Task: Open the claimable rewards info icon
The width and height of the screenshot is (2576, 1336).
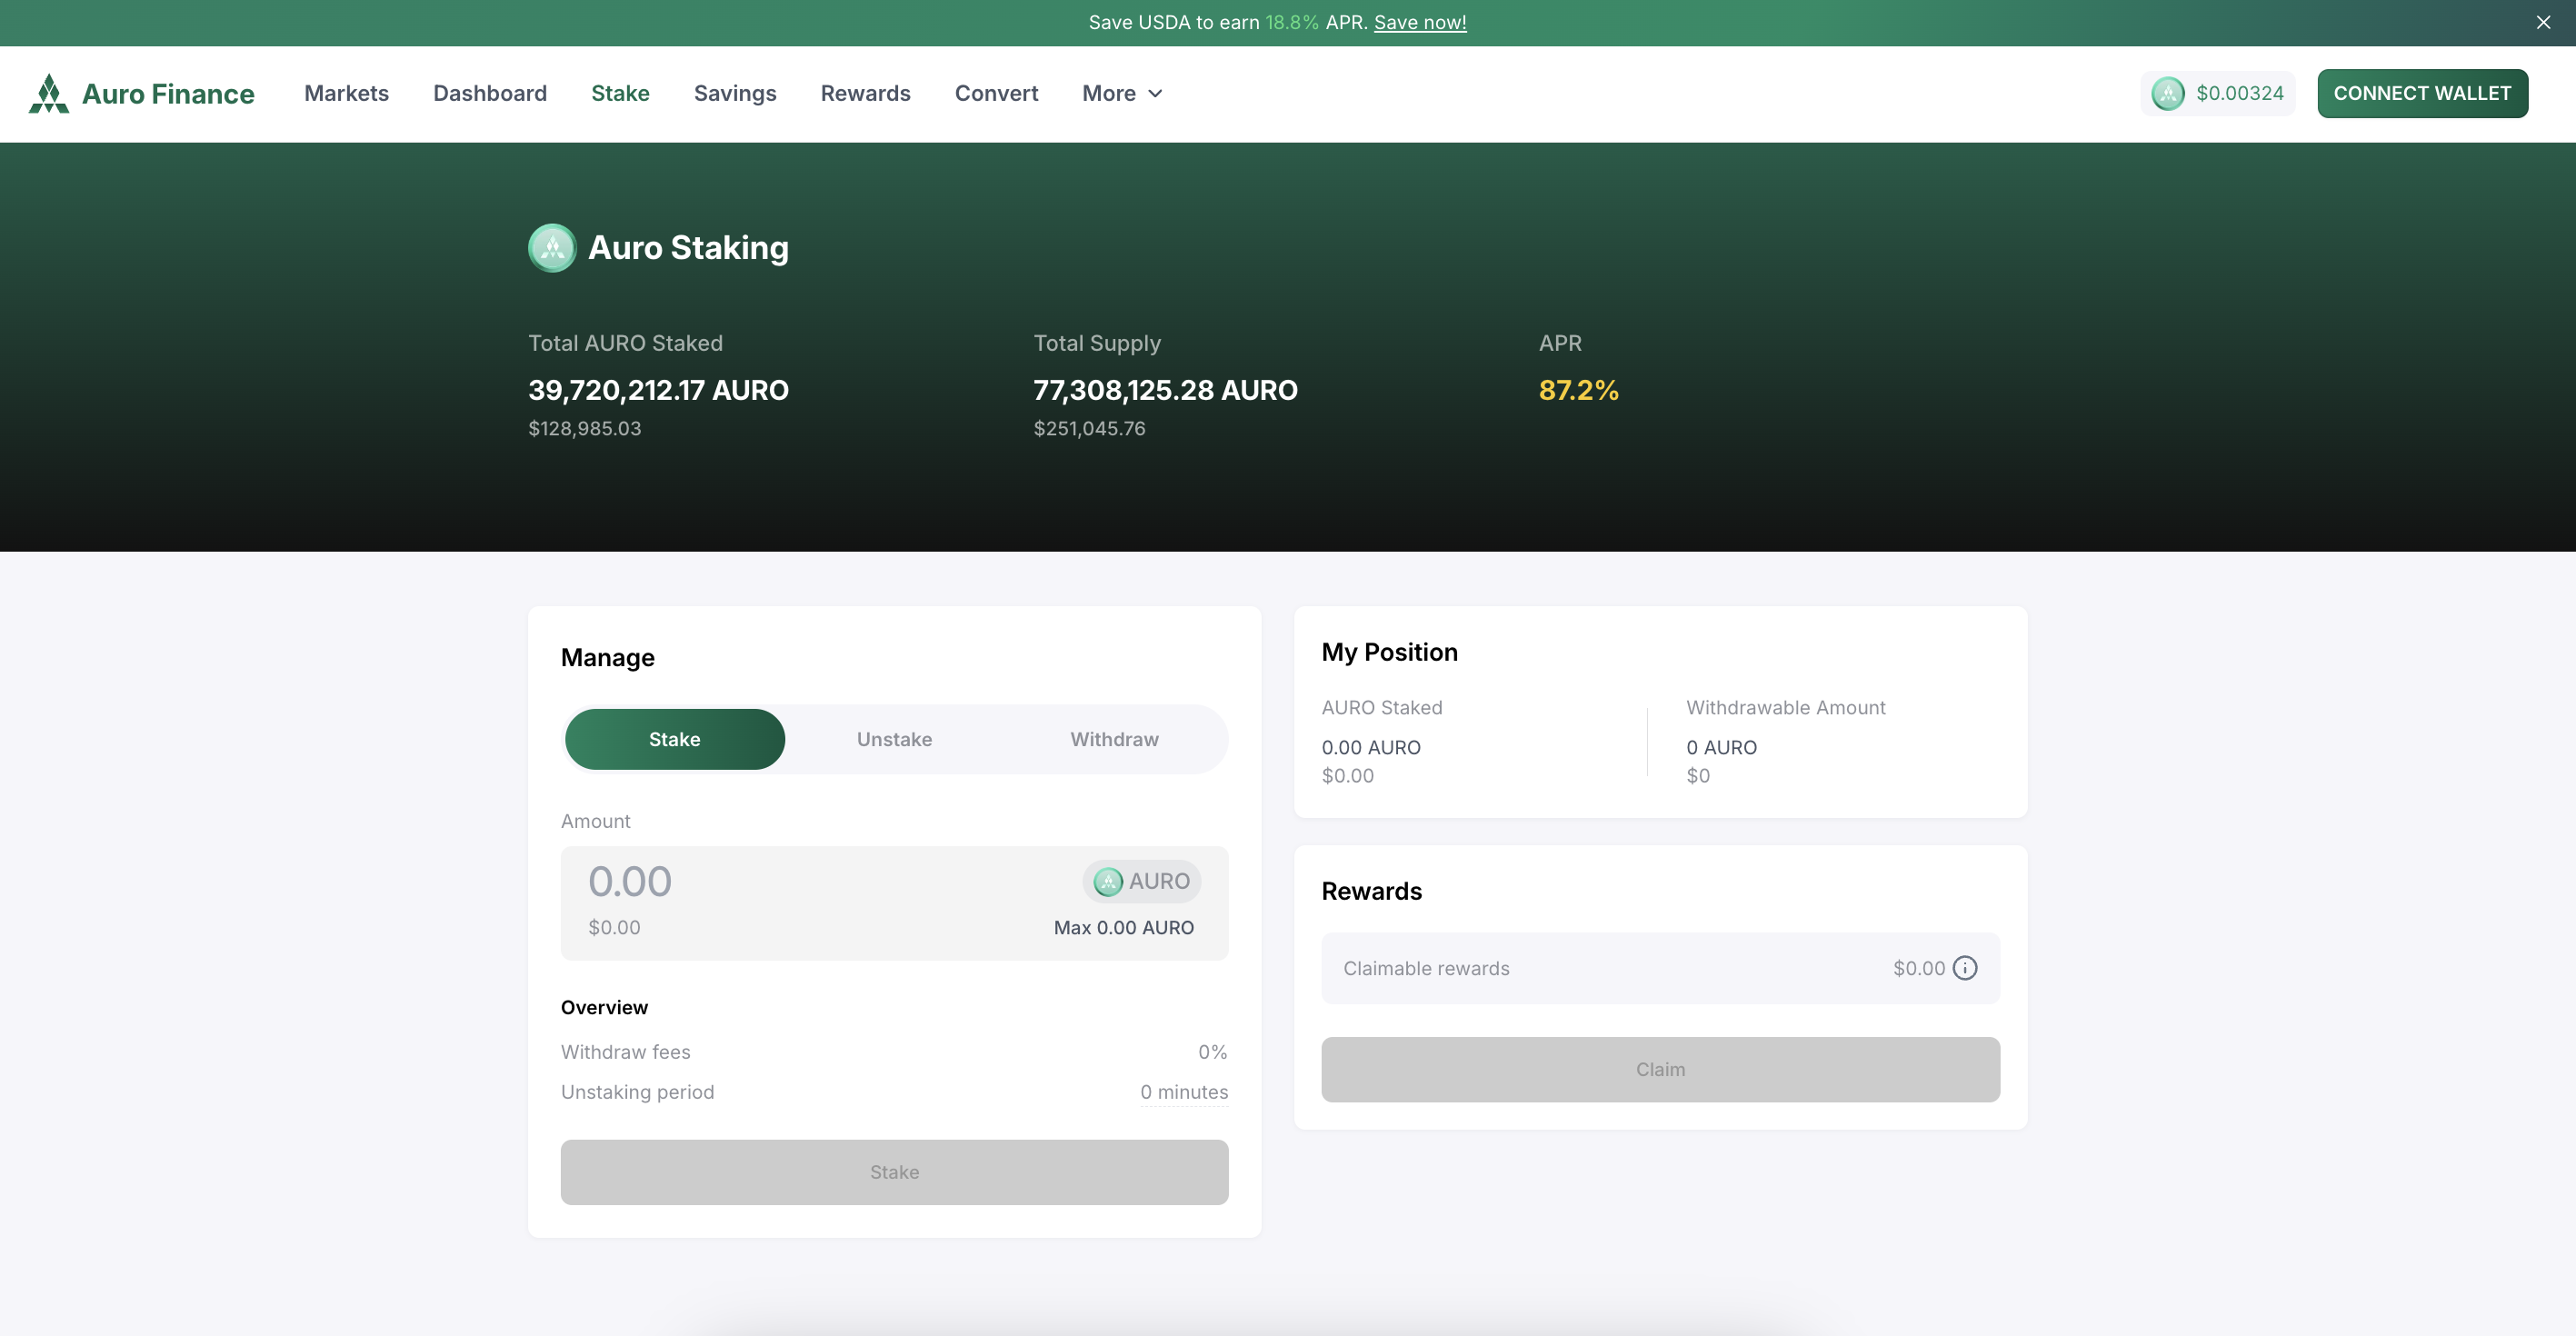Action: (x=1965, y=968)
